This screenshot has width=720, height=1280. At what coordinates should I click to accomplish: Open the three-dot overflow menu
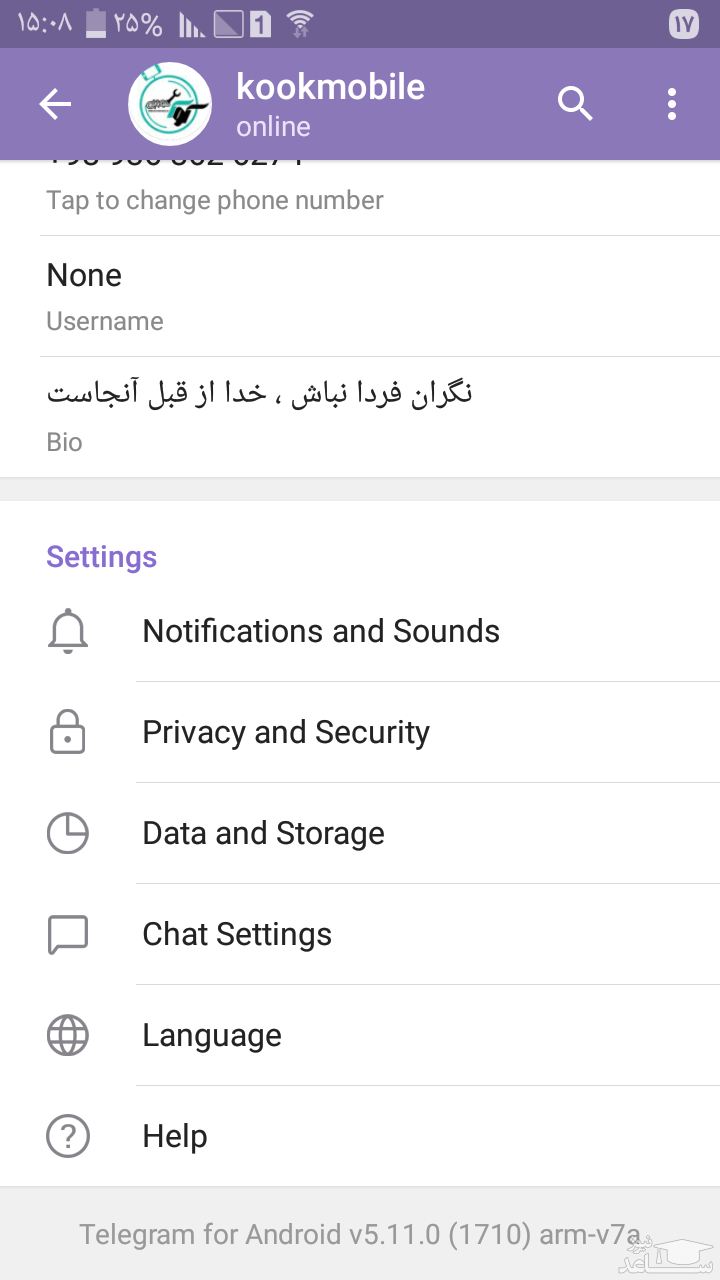coord(672,104)
